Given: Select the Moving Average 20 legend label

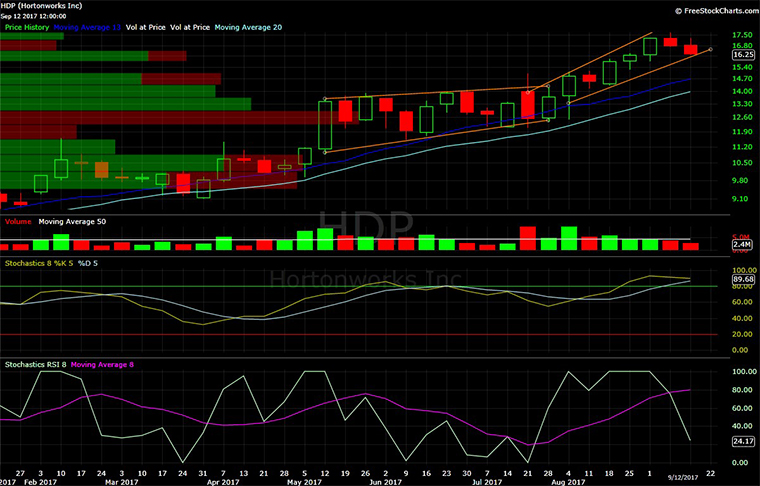Looking at the screenshot, I should coord(248,27).
